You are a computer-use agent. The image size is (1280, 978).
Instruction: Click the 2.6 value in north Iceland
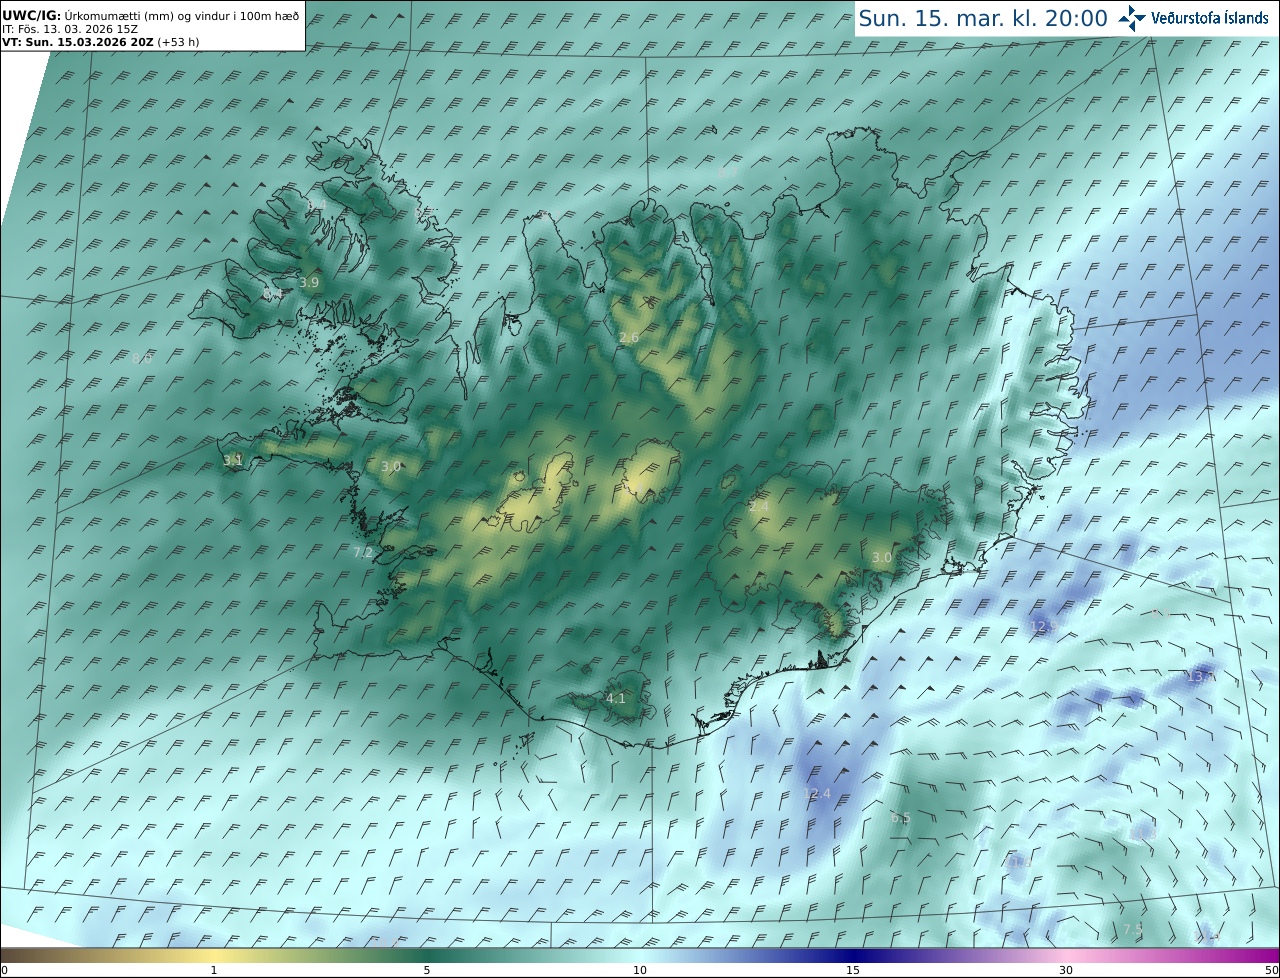tap(629, 339)
